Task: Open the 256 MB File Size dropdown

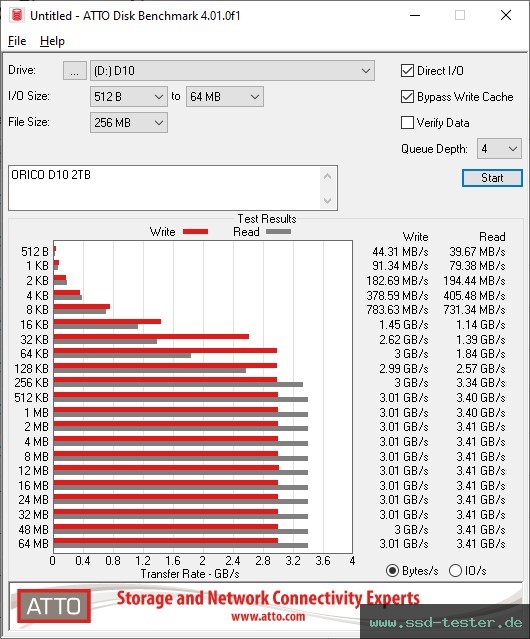Action: [x=129, y=123]
